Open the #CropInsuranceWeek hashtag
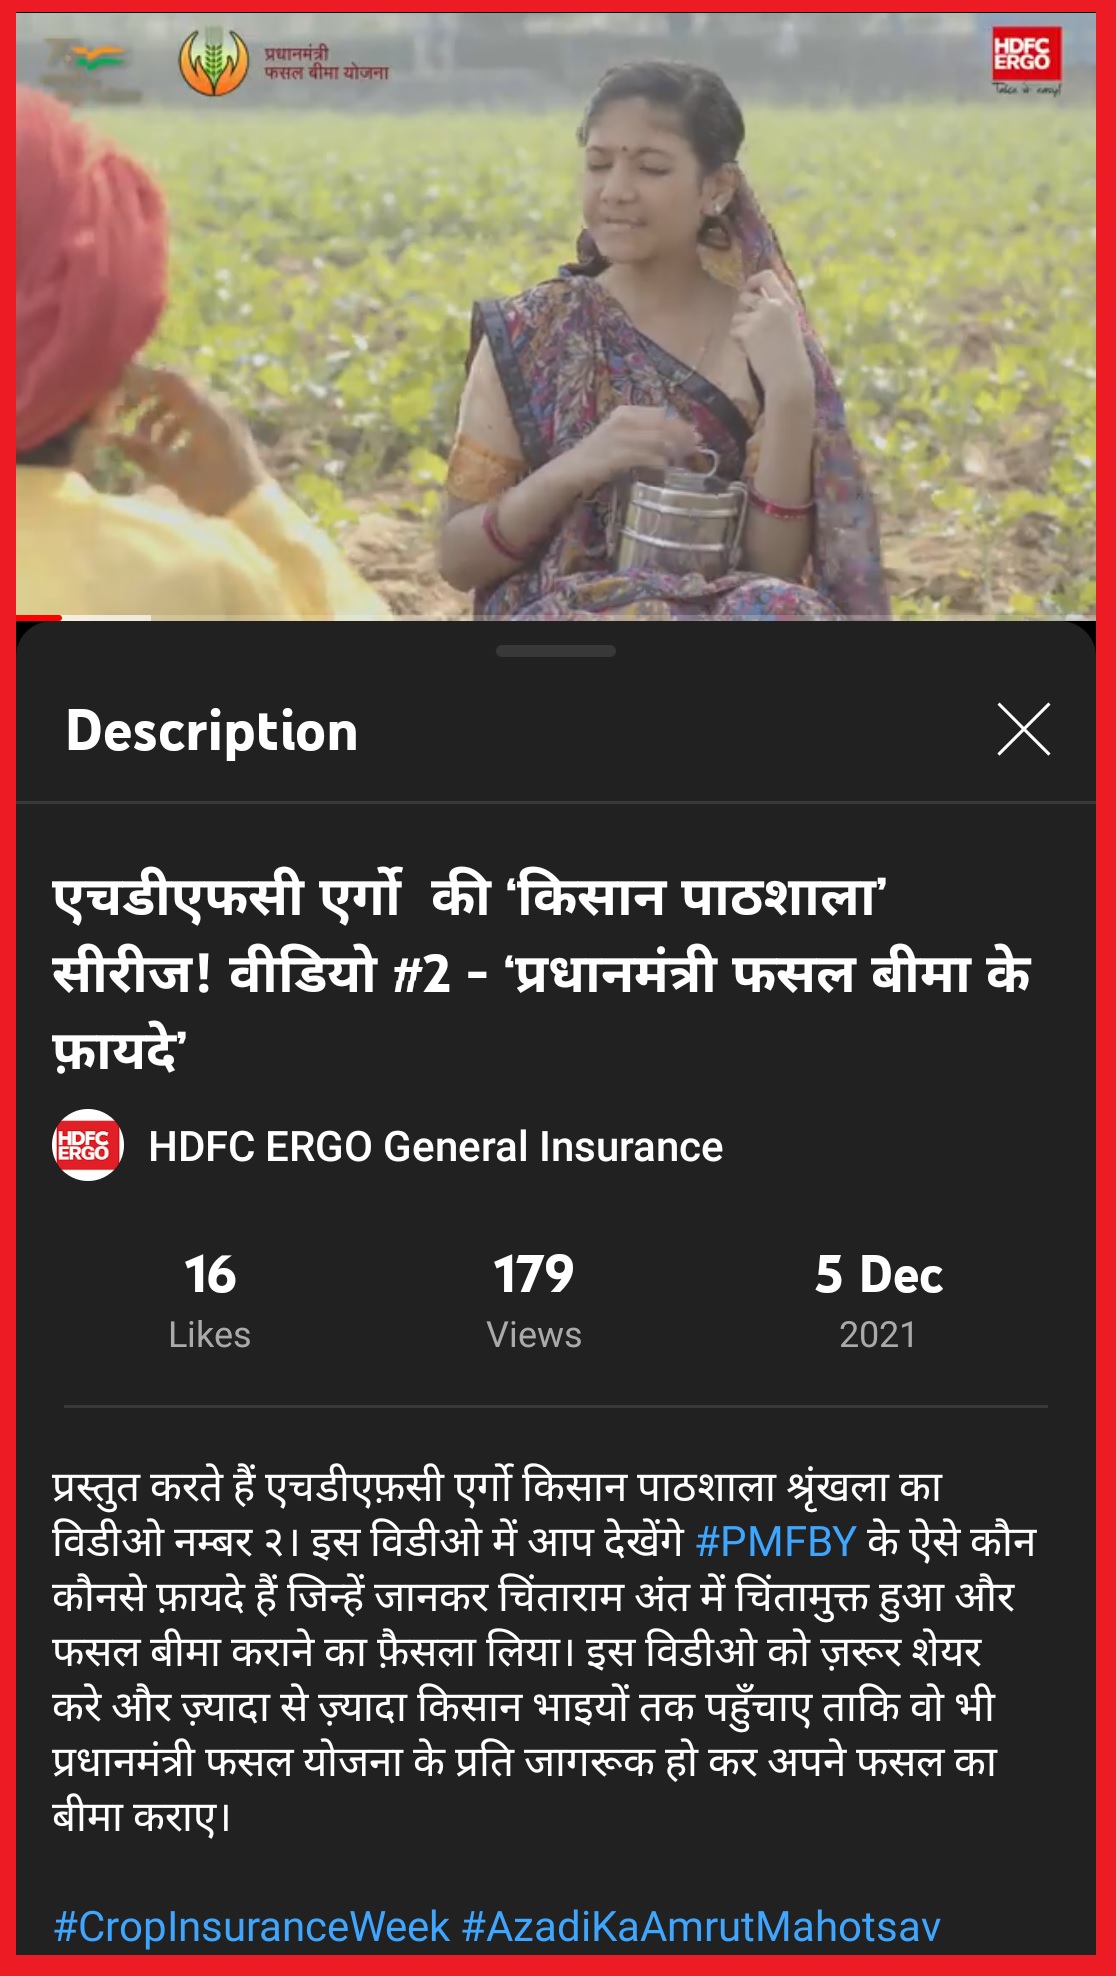The height and width of the screenshot is (1976, 1116). (x=252, y=1926)
